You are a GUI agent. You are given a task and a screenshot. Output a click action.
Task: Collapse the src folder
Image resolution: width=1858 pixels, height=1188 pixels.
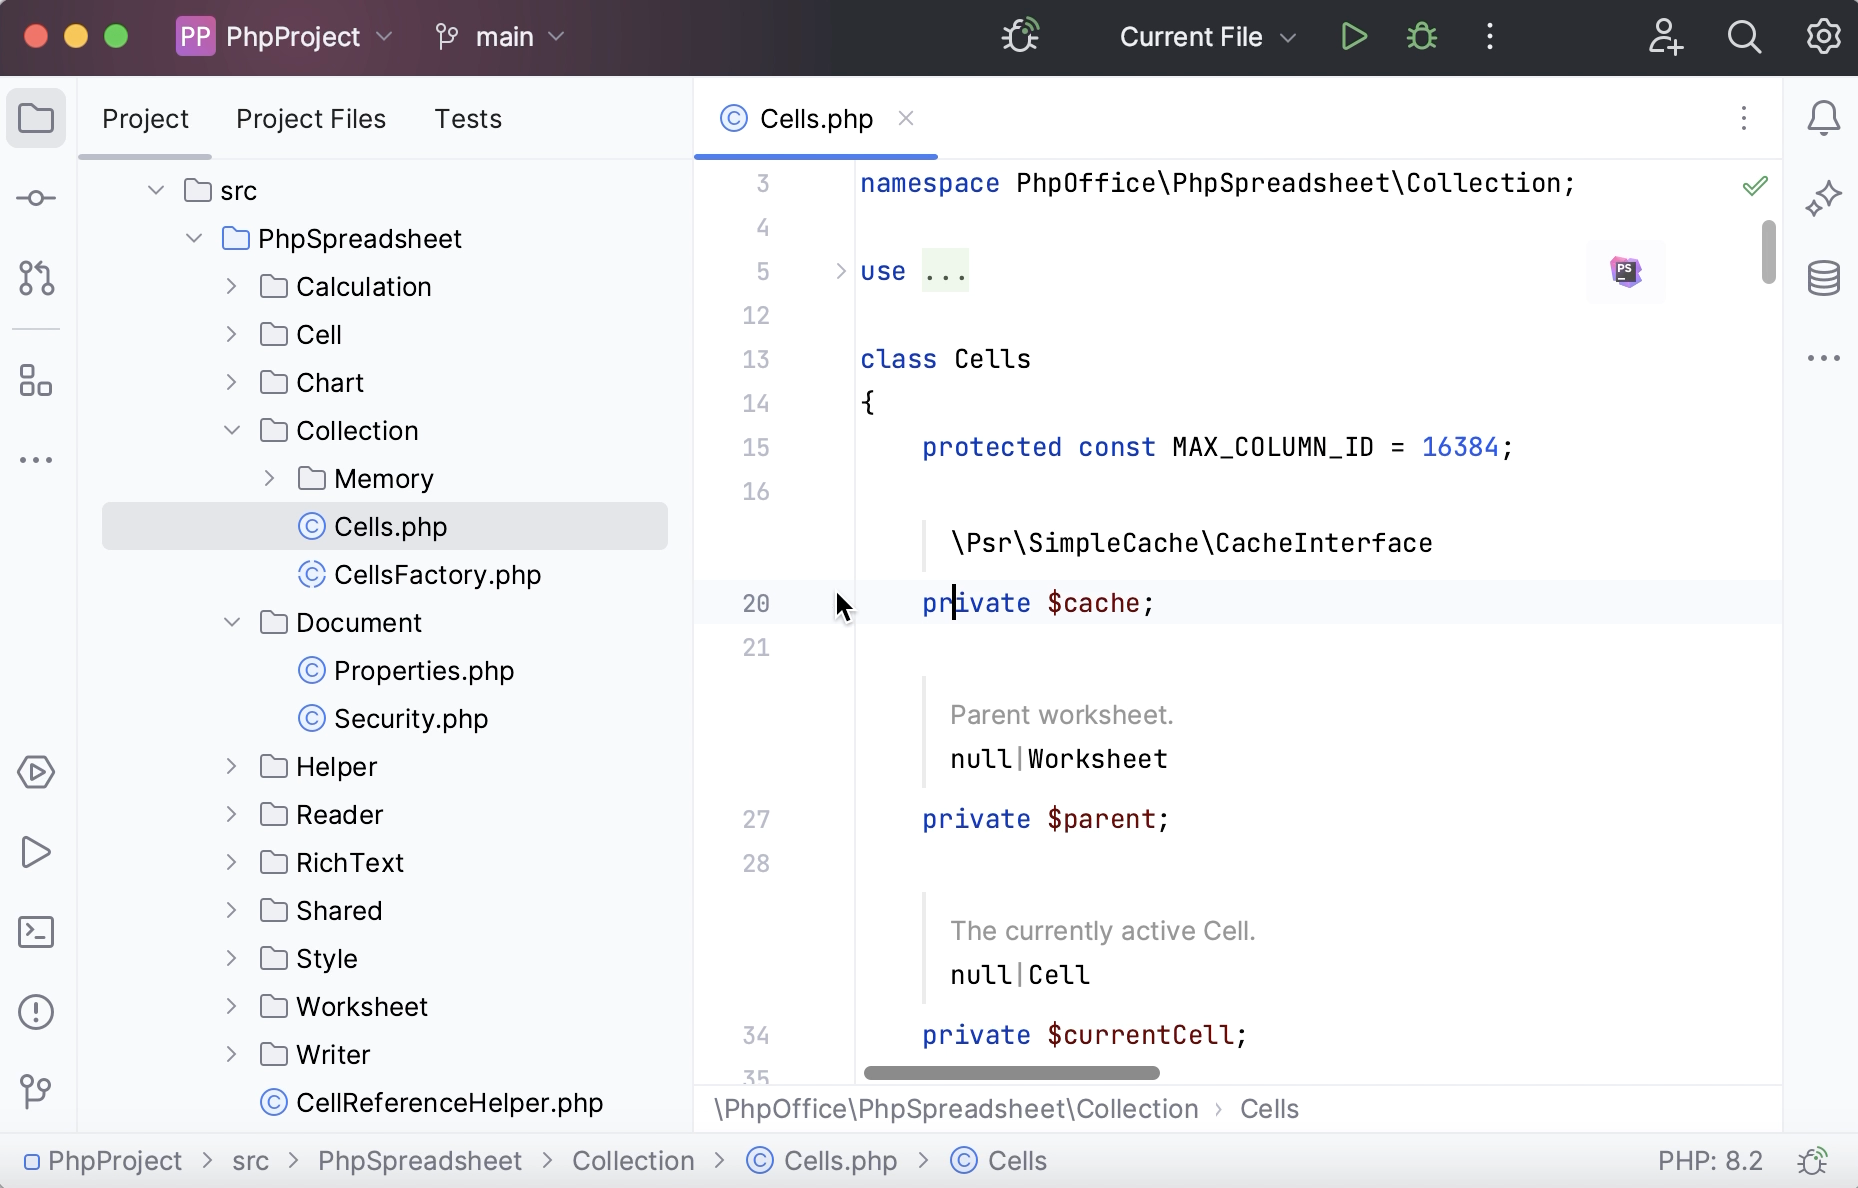[156, 190]
